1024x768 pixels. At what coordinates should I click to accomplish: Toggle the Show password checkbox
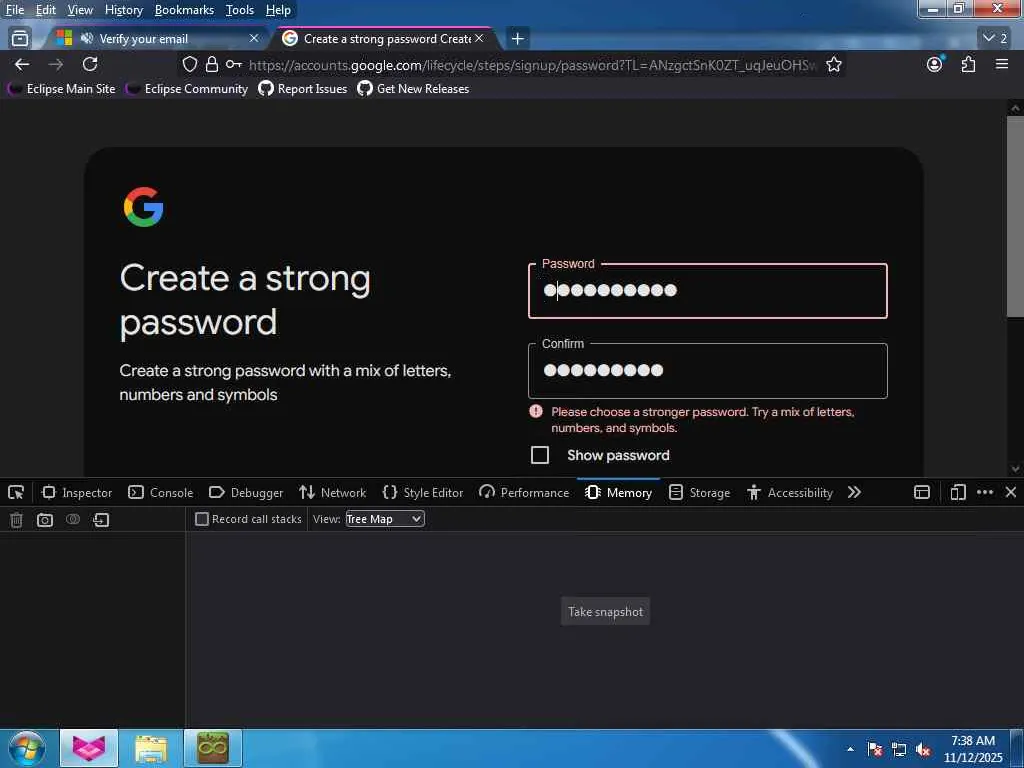540,455
